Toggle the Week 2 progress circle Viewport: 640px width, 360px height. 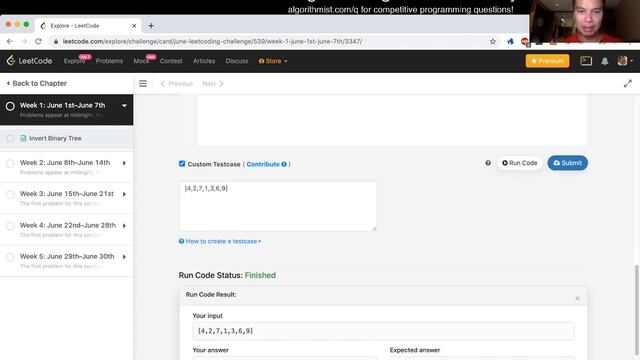[x=10, y=163]
